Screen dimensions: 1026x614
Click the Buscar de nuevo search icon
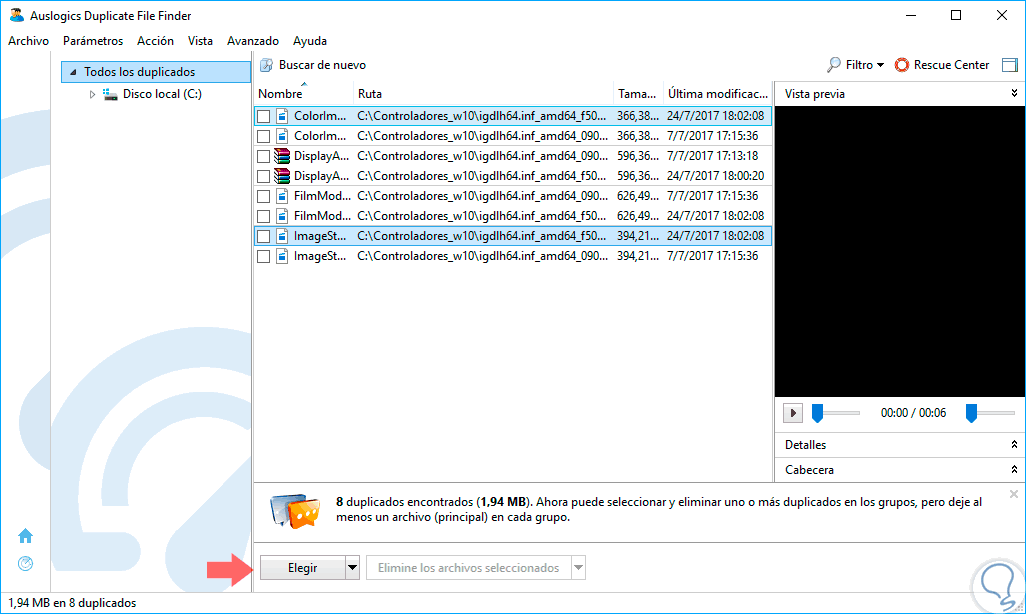[x=266, y=65]
